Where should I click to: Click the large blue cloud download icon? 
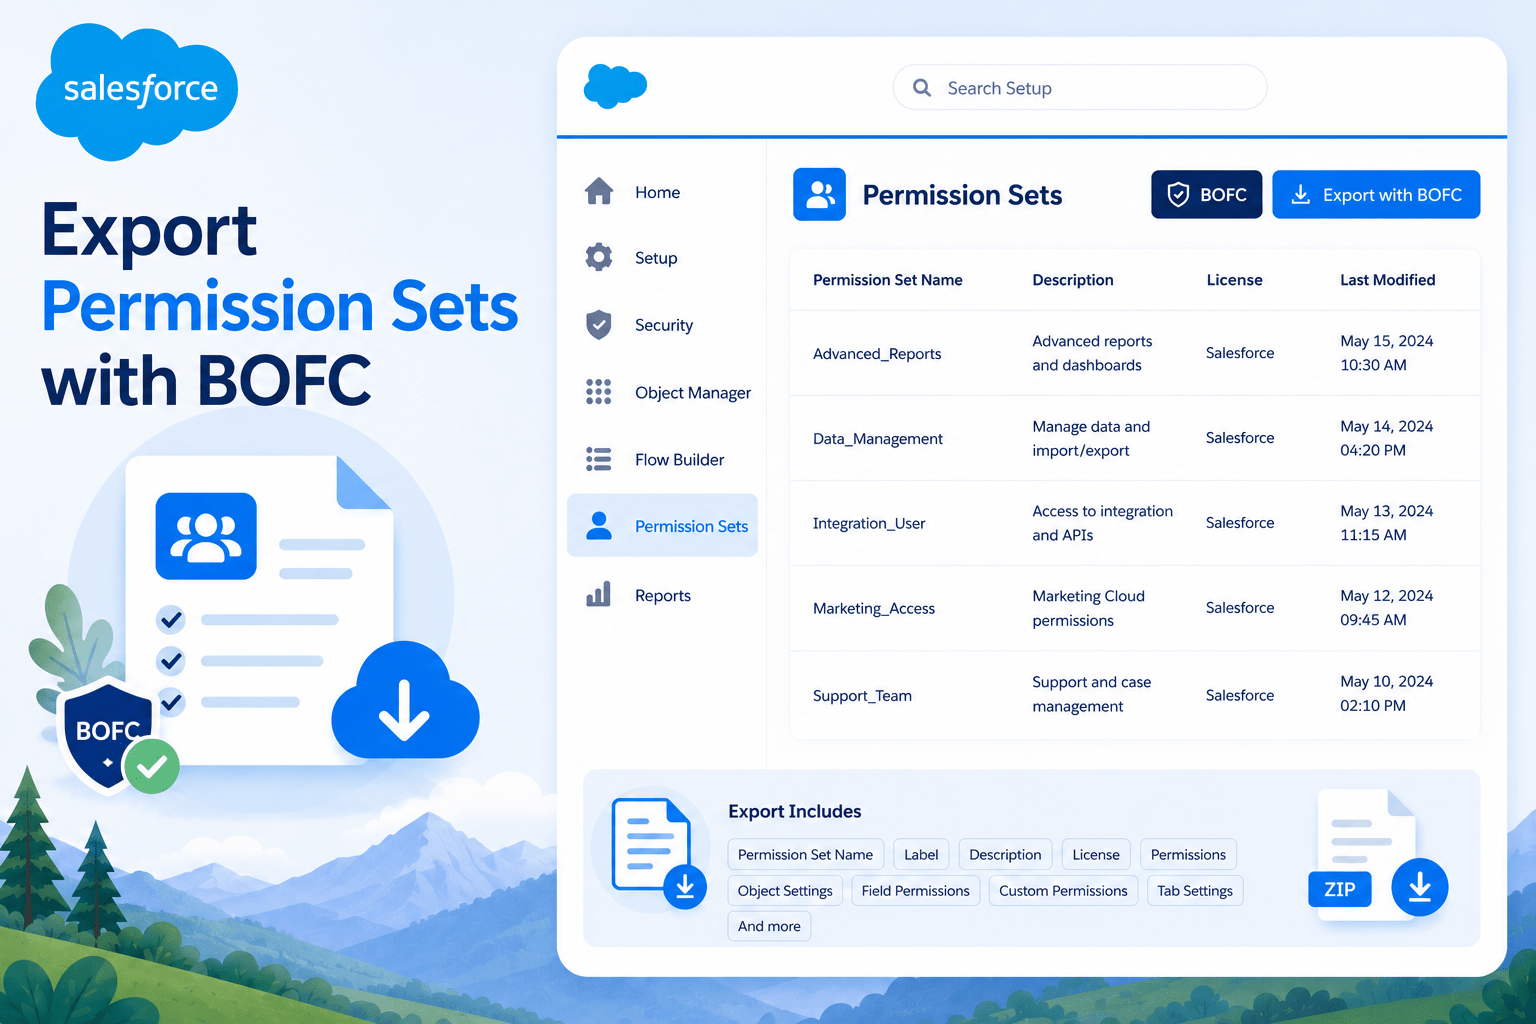coord(405,702)
